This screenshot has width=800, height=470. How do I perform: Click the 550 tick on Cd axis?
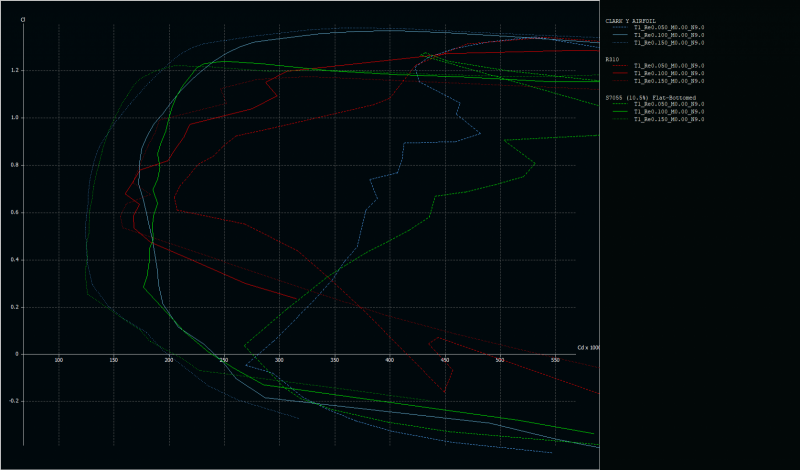point(554,361)
